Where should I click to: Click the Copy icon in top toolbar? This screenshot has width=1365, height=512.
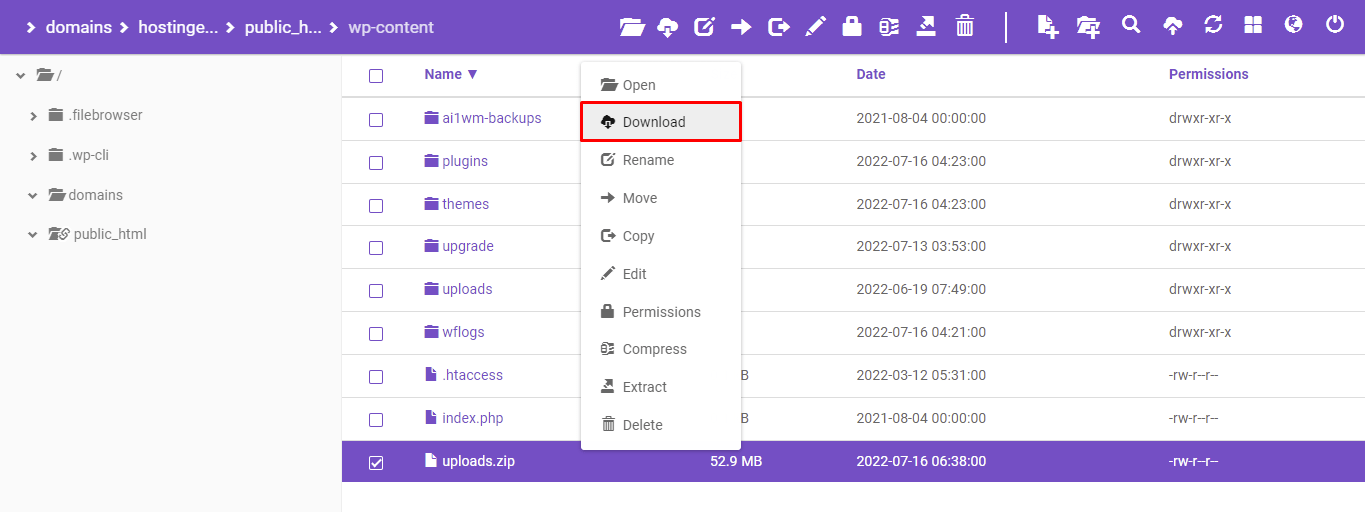(779, 27)
